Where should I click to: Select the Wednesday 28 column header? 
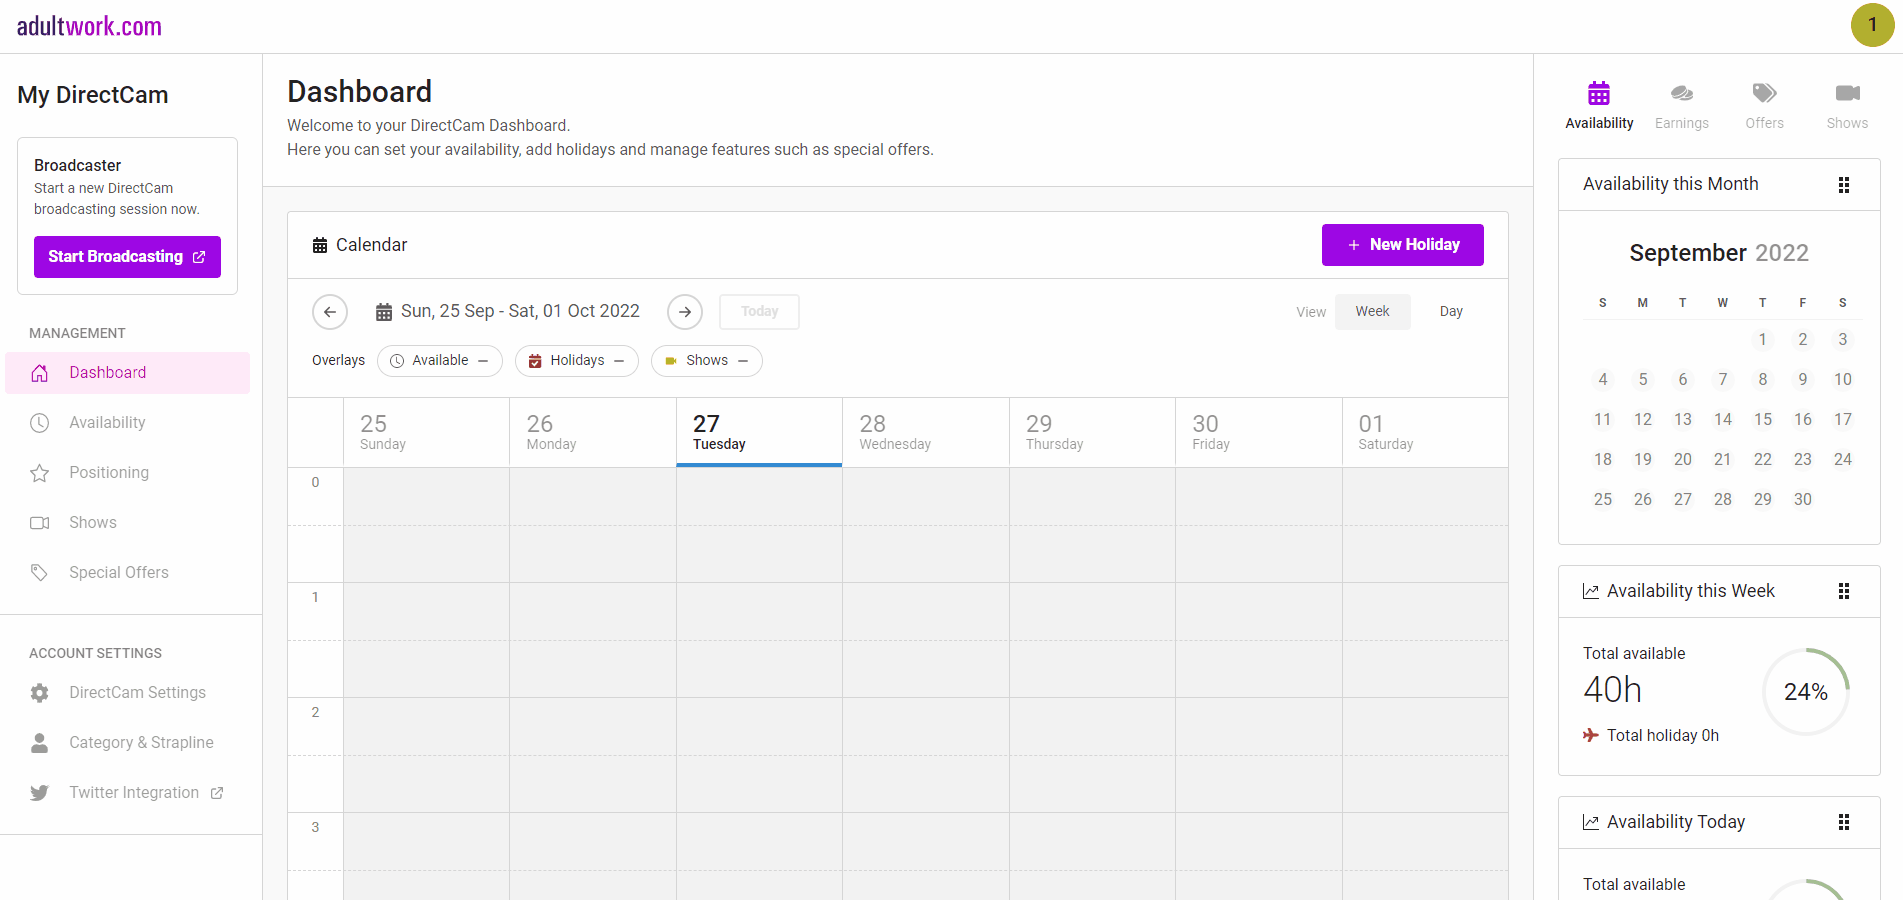926,433
